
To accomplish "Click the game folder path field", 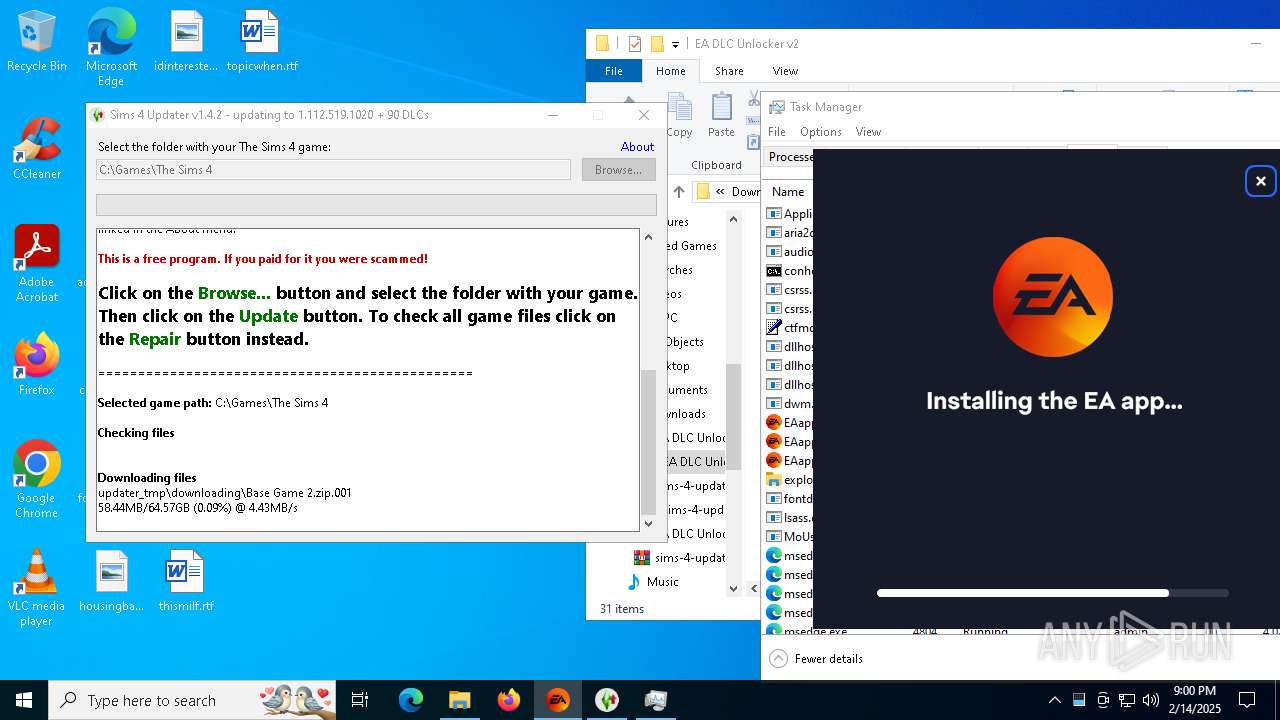I will pos(333,170).
